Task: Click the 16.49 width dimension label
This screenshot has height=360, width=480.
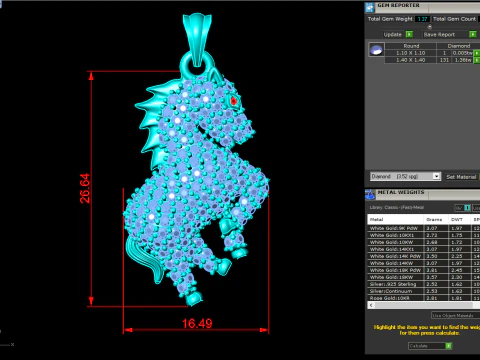Action: point(197,323)
